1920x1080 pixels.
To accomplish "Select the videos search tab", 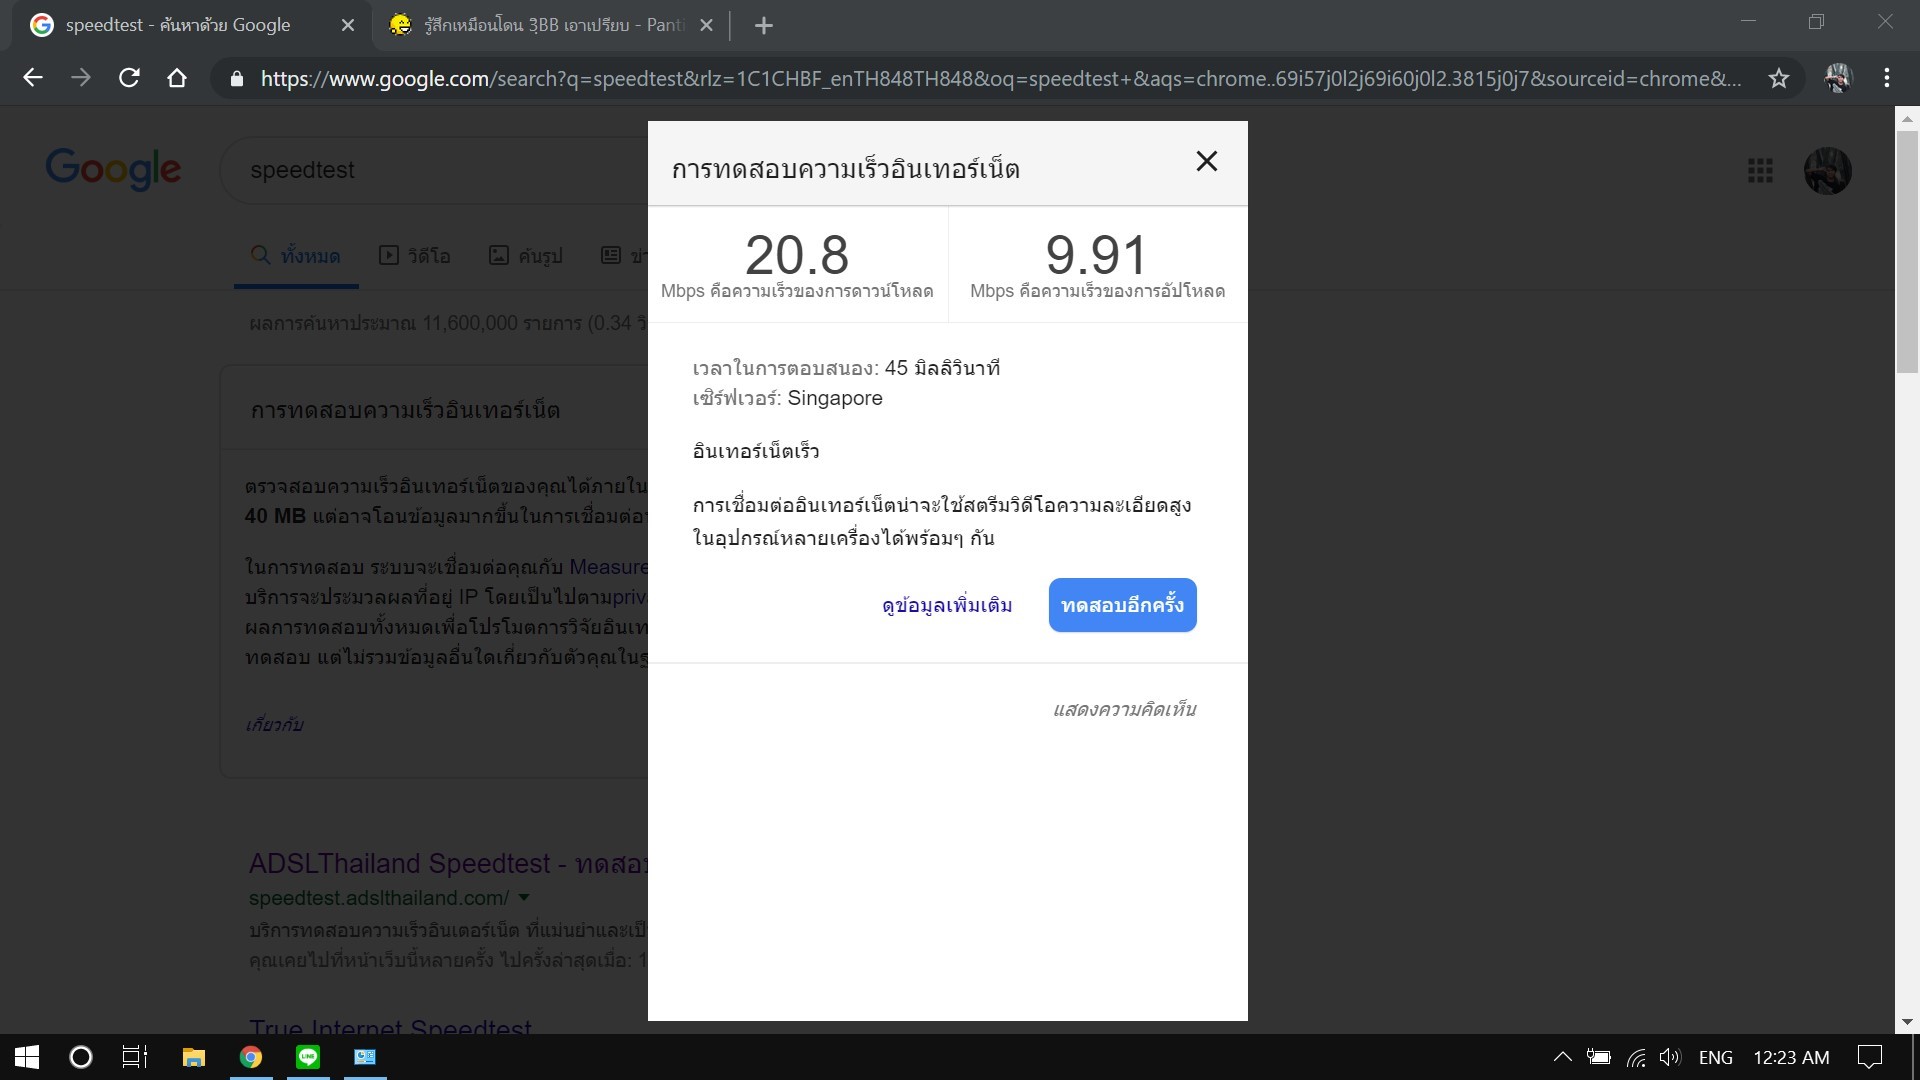I will click(x=415, y=256).
